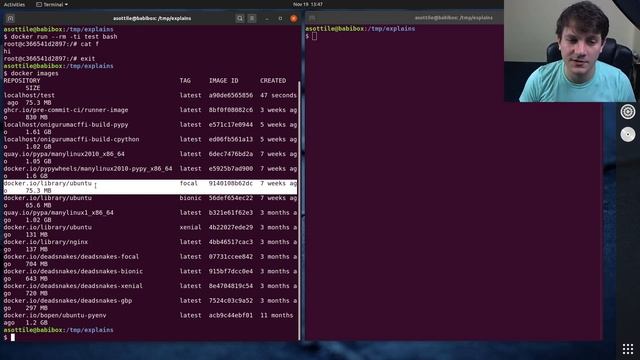Select image ID 6dec7476bd2a

coord(231,154)
